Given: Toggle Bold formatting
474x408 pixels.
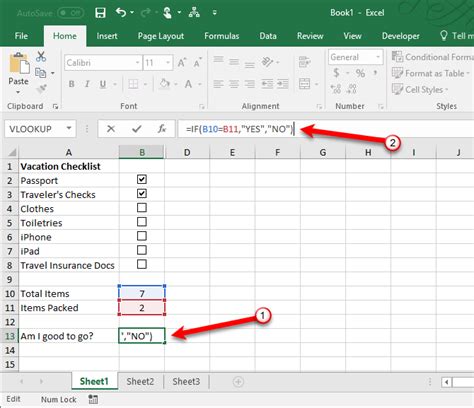Looking at the screenshot, I should [x=71, y=84].
